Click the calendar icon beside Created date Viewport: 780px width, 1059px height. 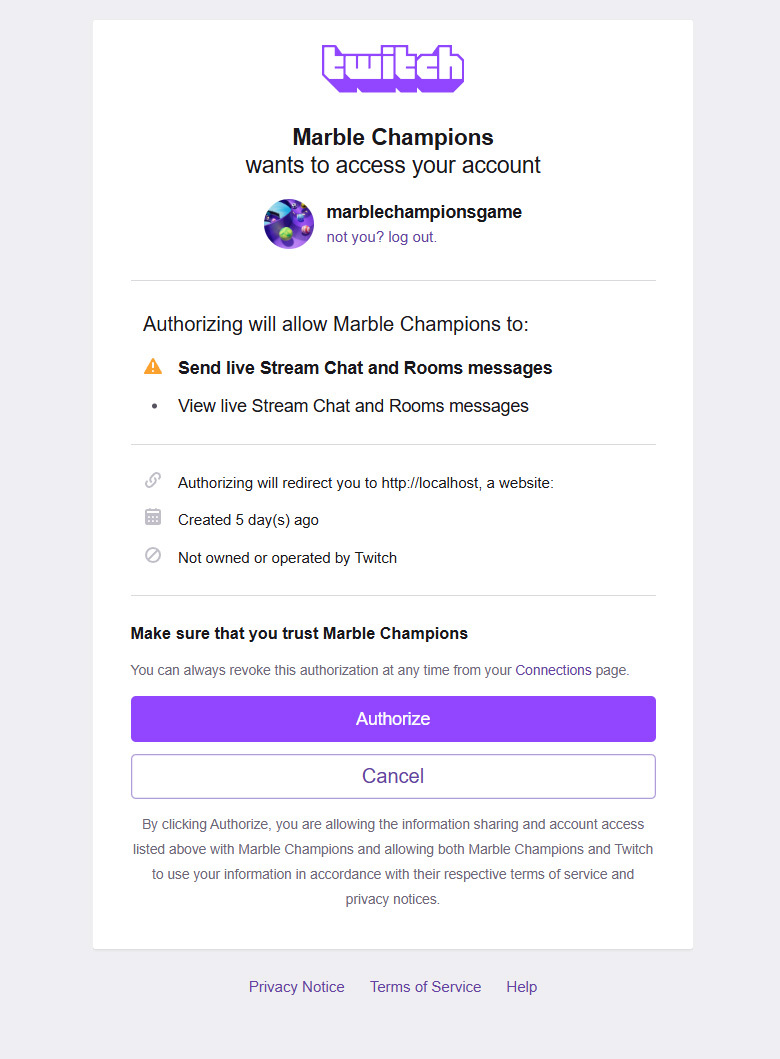click(x=153, y=517)
